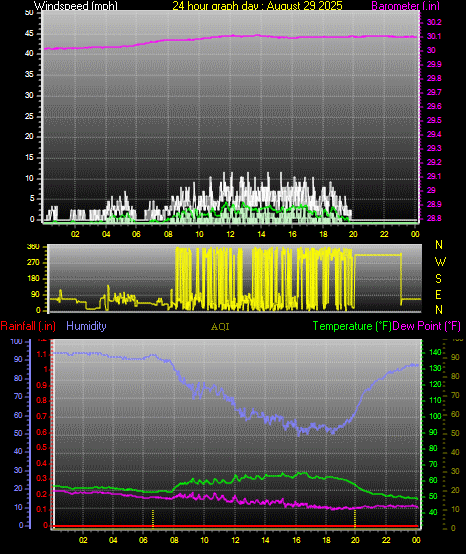This screenshot has height=554, width=466.
Task: Click the Temperature (°F) legend label
Action: pos(352,326)
